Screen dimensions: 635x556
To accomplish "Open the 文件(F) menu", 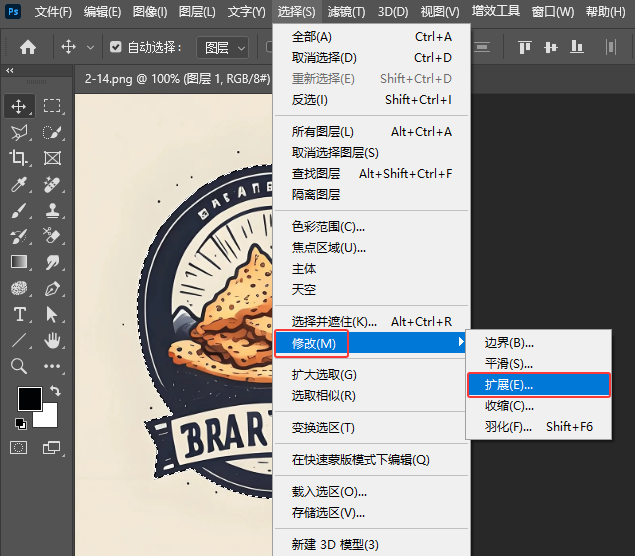I will click(x=53, y=12).
